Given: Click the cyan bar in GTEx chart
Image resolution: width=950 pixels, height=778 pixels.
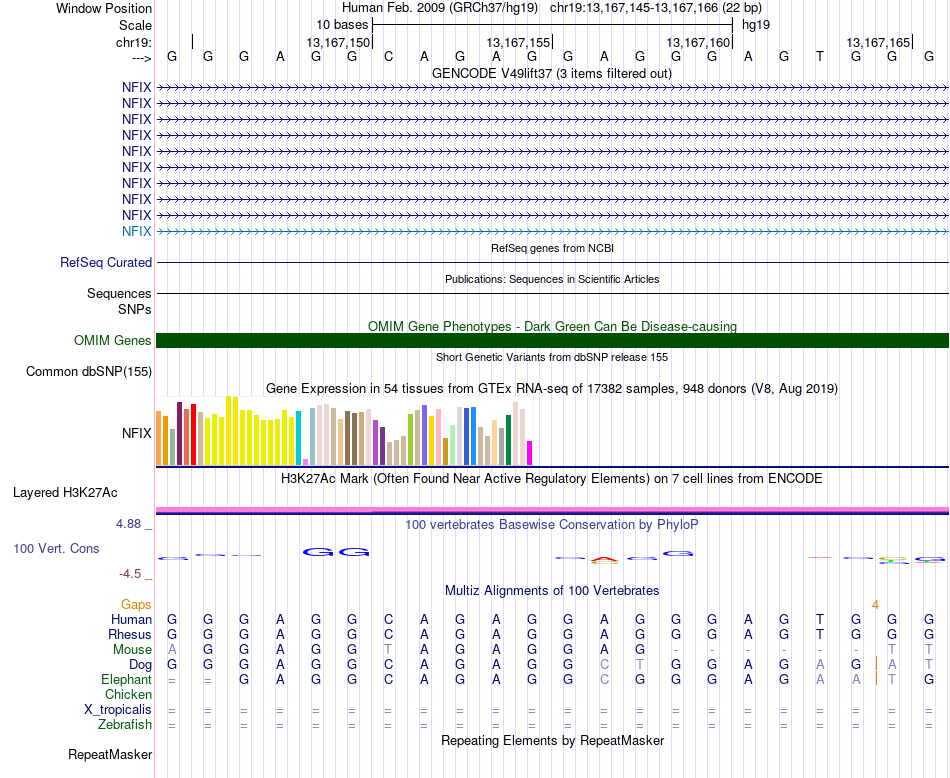Looking at the screenshot, I should click(298, 438).
